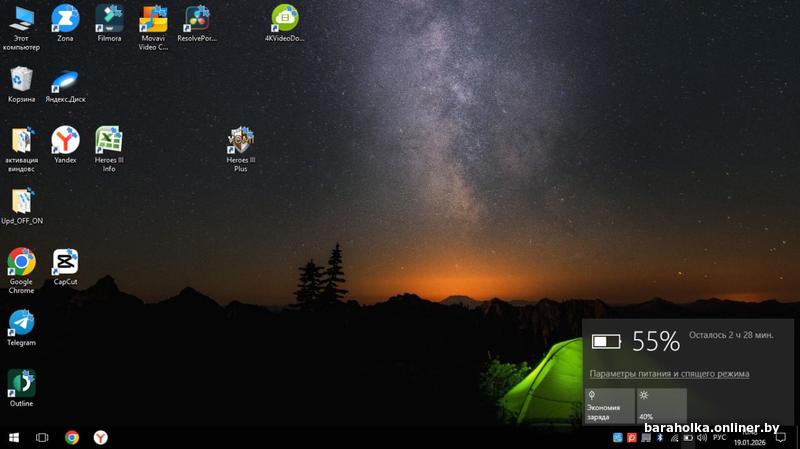Launch Chrome from the taskbar
This screenshot has width=800, height=449.
tap(72, 437)
